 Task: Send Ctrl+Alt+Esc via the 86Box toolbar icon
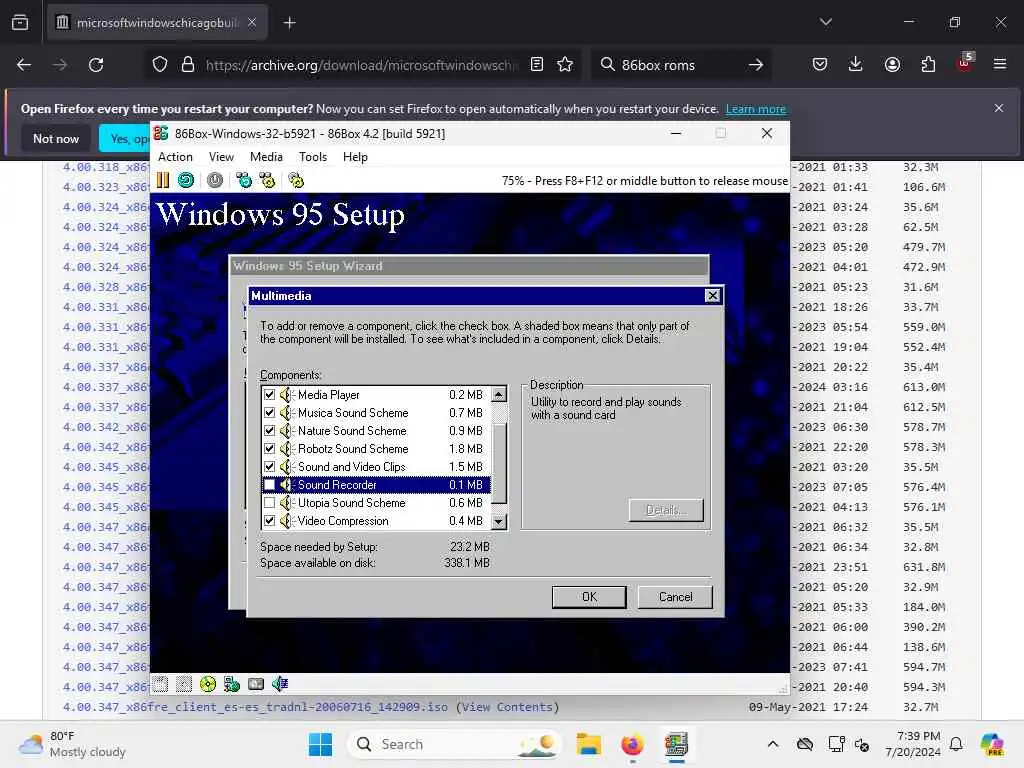click(267, 180)
